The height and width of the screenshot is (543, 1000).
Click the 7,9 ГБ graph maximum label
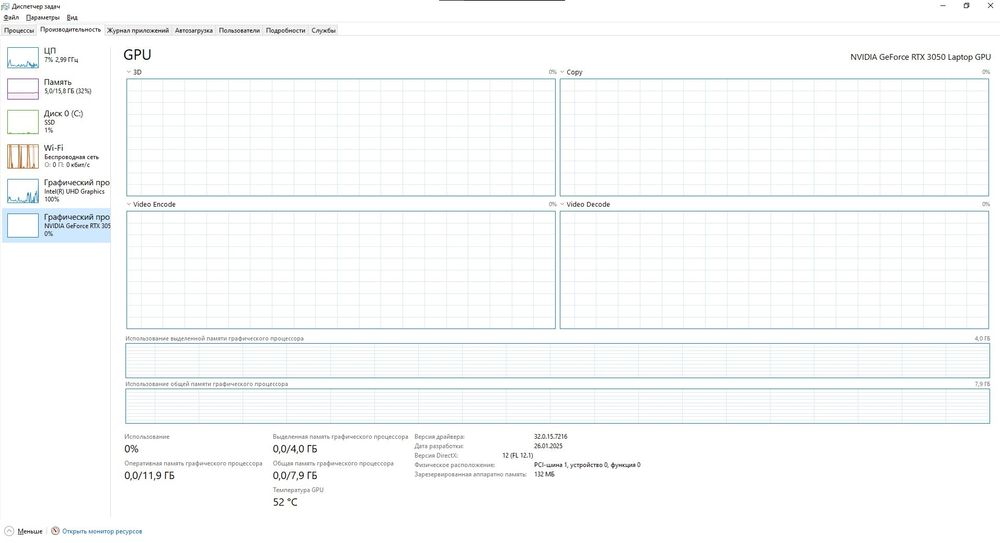(982, 384)
